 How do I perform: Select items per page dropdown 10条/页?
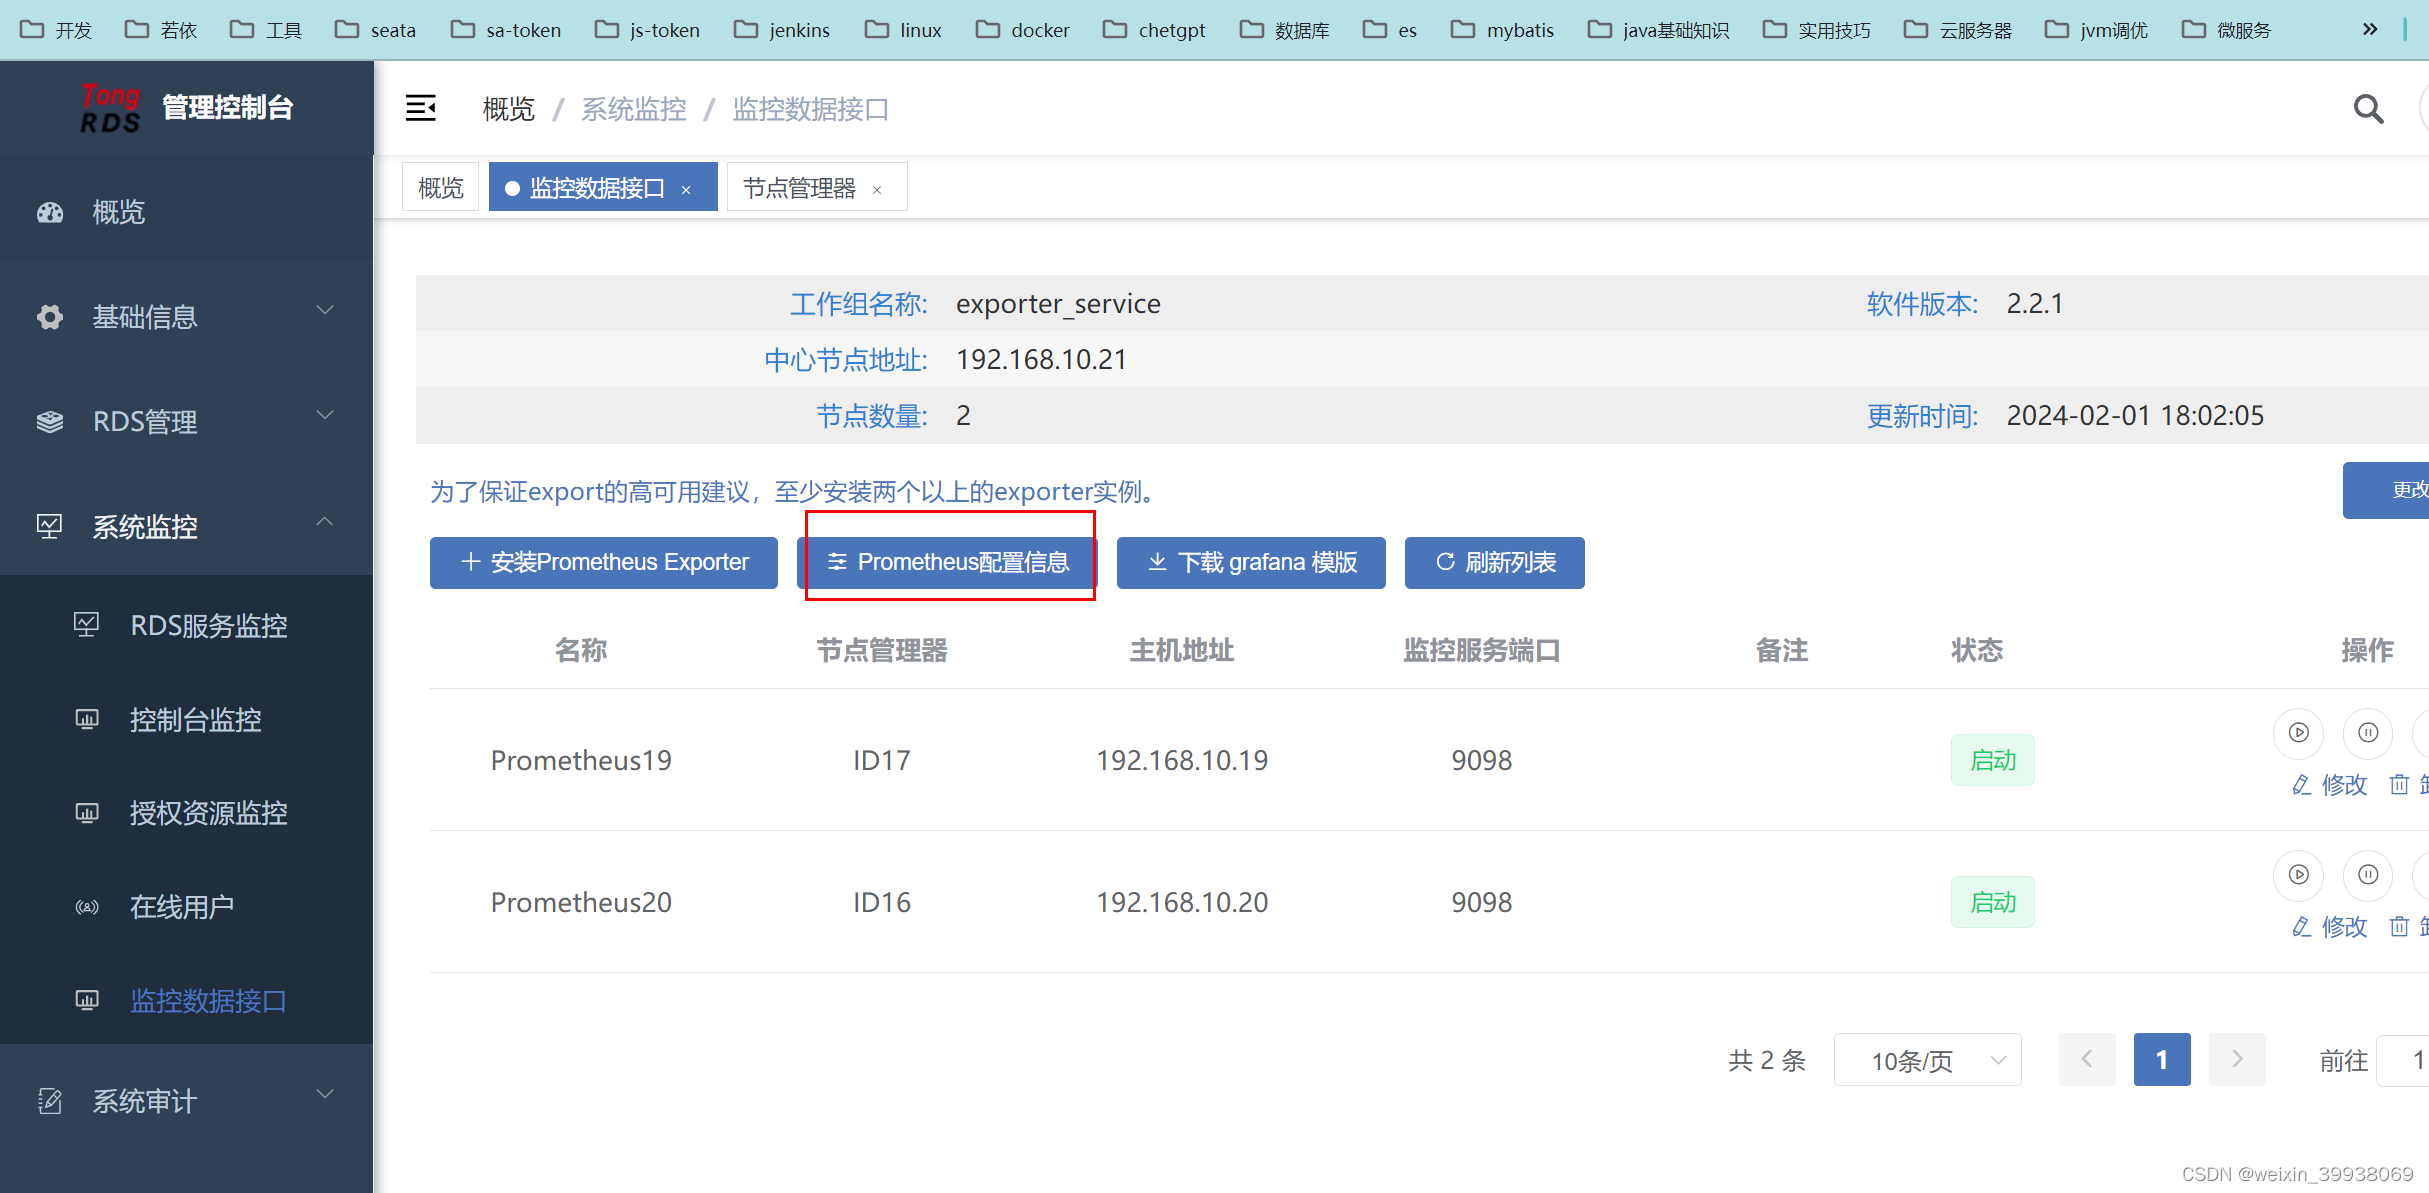coord(1933,1060)
